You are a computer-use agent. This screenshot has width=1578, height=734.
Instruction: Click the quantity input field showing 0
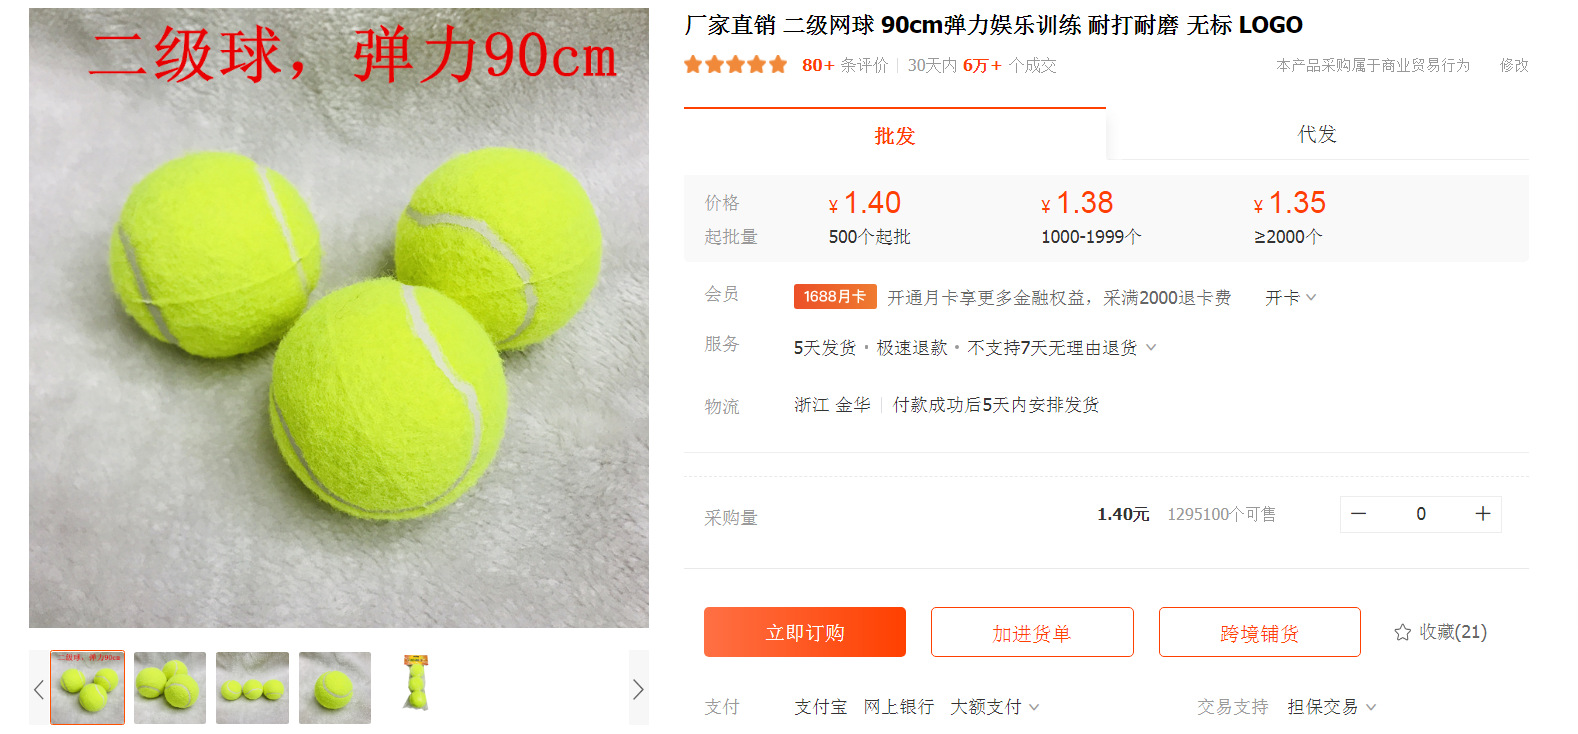tap(1420, 514)
